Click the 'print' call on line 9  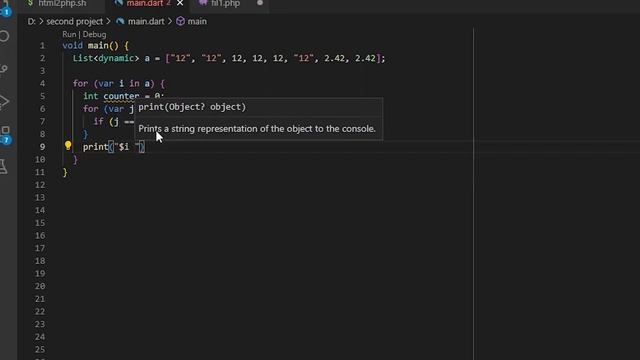(96, 147)
